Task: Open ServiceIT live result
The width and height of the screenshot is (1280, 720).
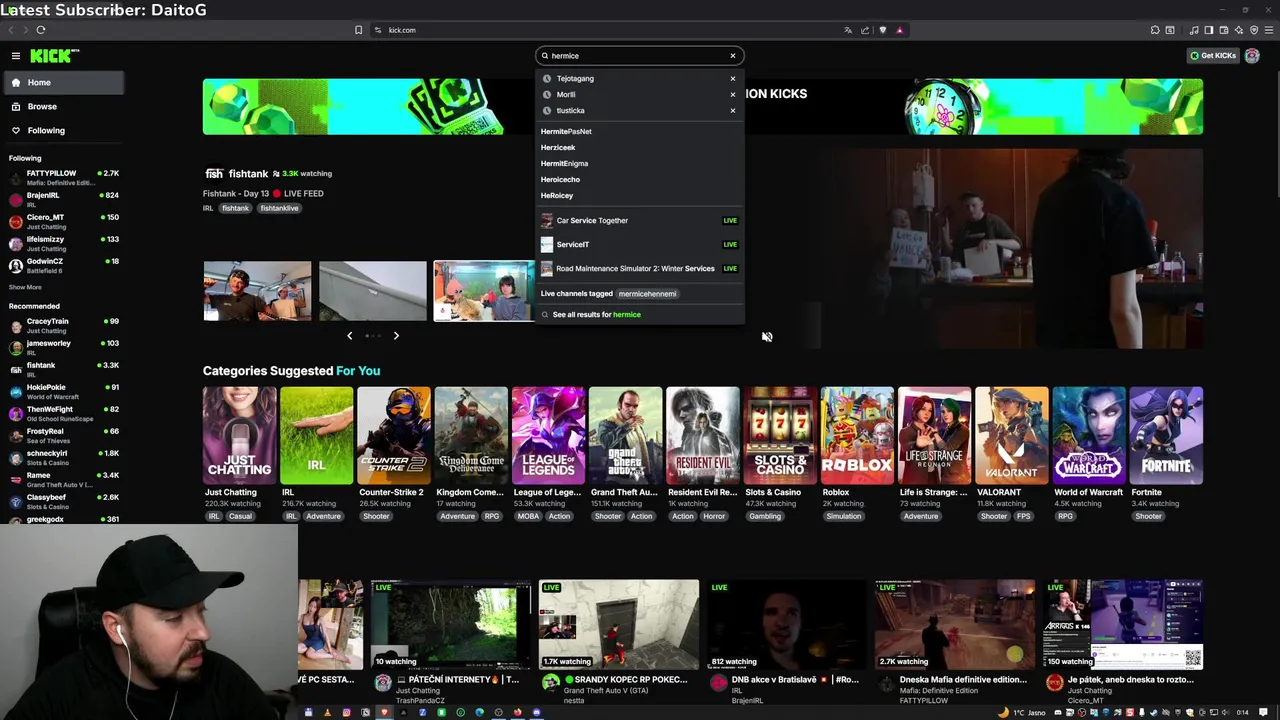Action: tap(640, 244)
